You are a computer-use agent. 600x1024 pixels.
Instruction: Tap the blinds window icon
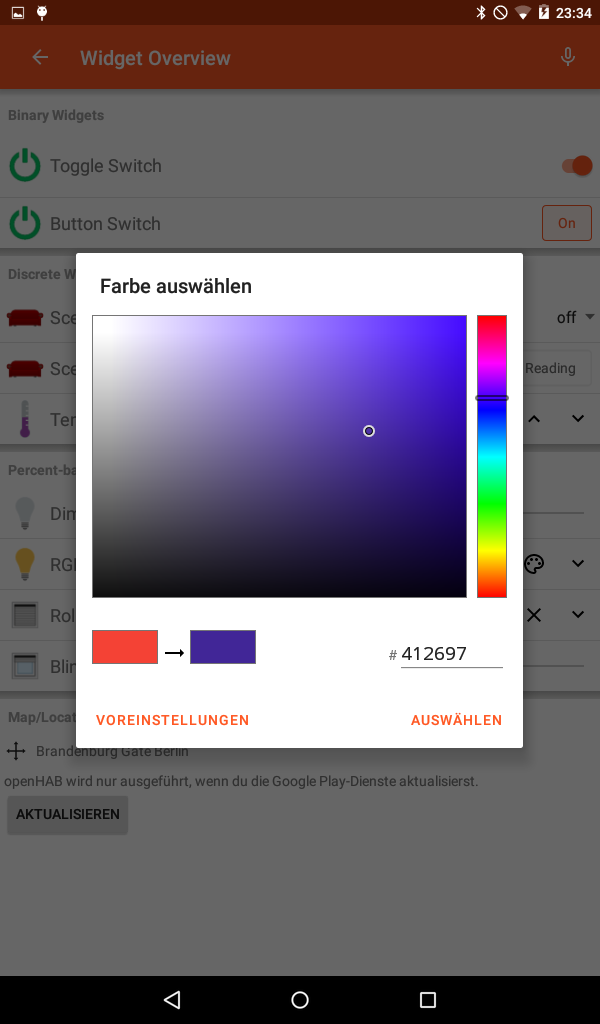coord(25,666)
